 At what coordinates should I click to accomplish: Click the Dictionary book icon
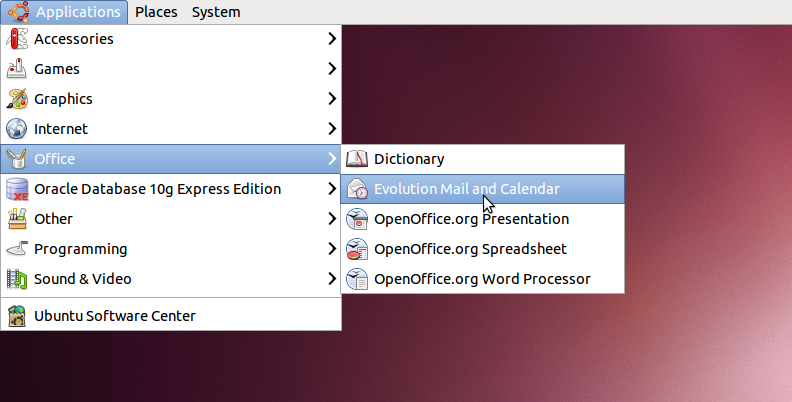357,159
